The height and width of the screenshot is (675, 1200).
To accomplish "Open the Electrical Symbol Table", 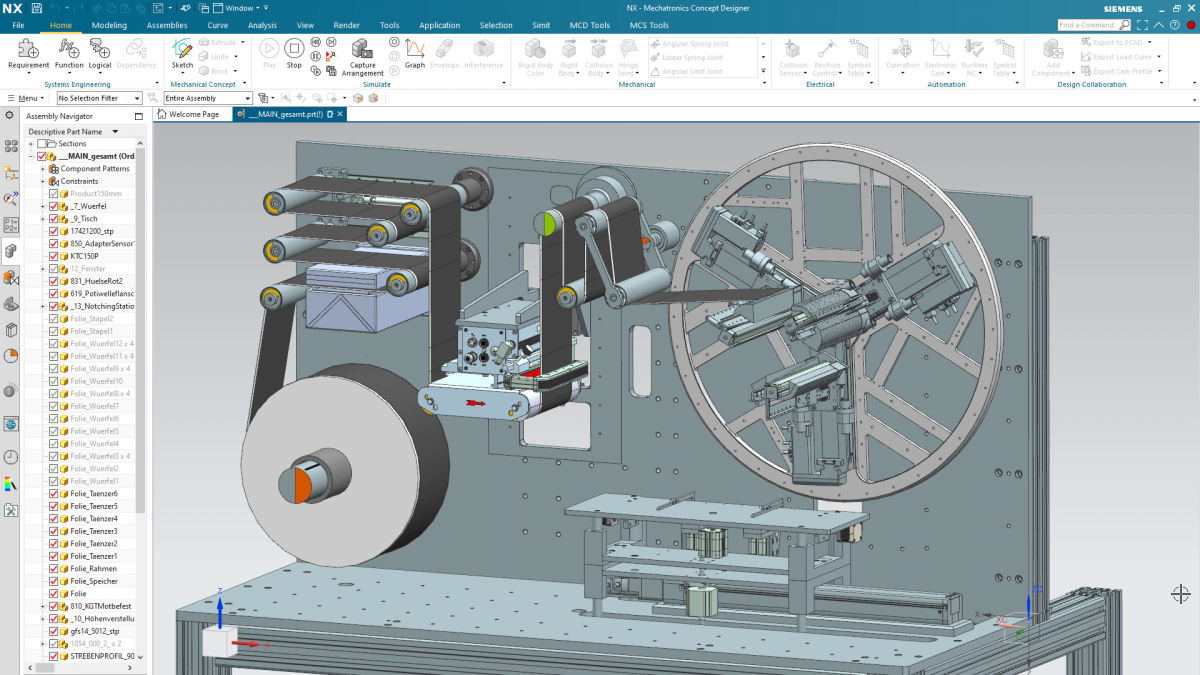I will (x=859, y=58).
